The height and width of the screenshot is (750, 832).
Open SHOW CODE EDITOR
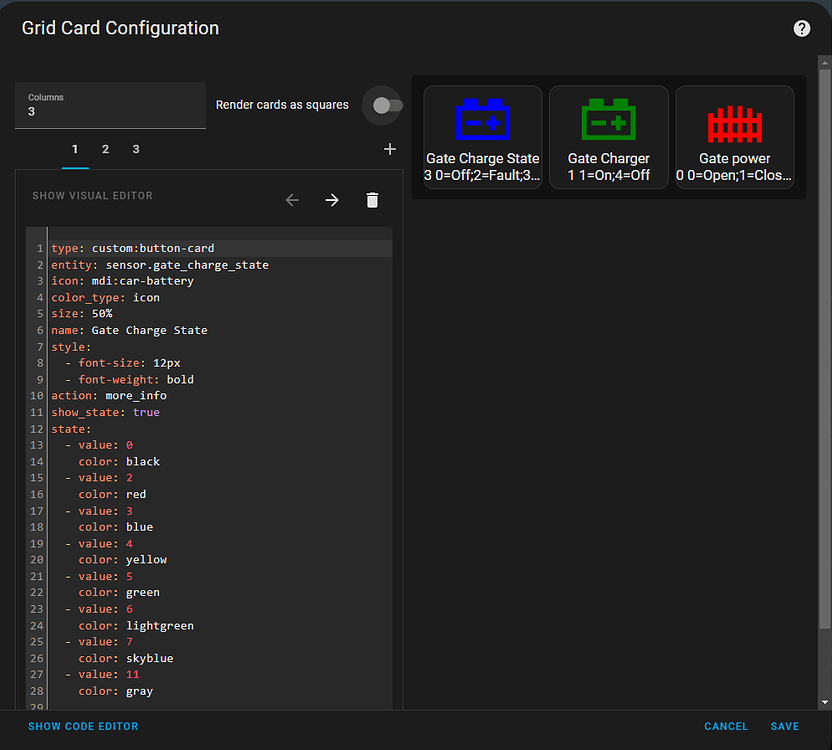(83, 726)
